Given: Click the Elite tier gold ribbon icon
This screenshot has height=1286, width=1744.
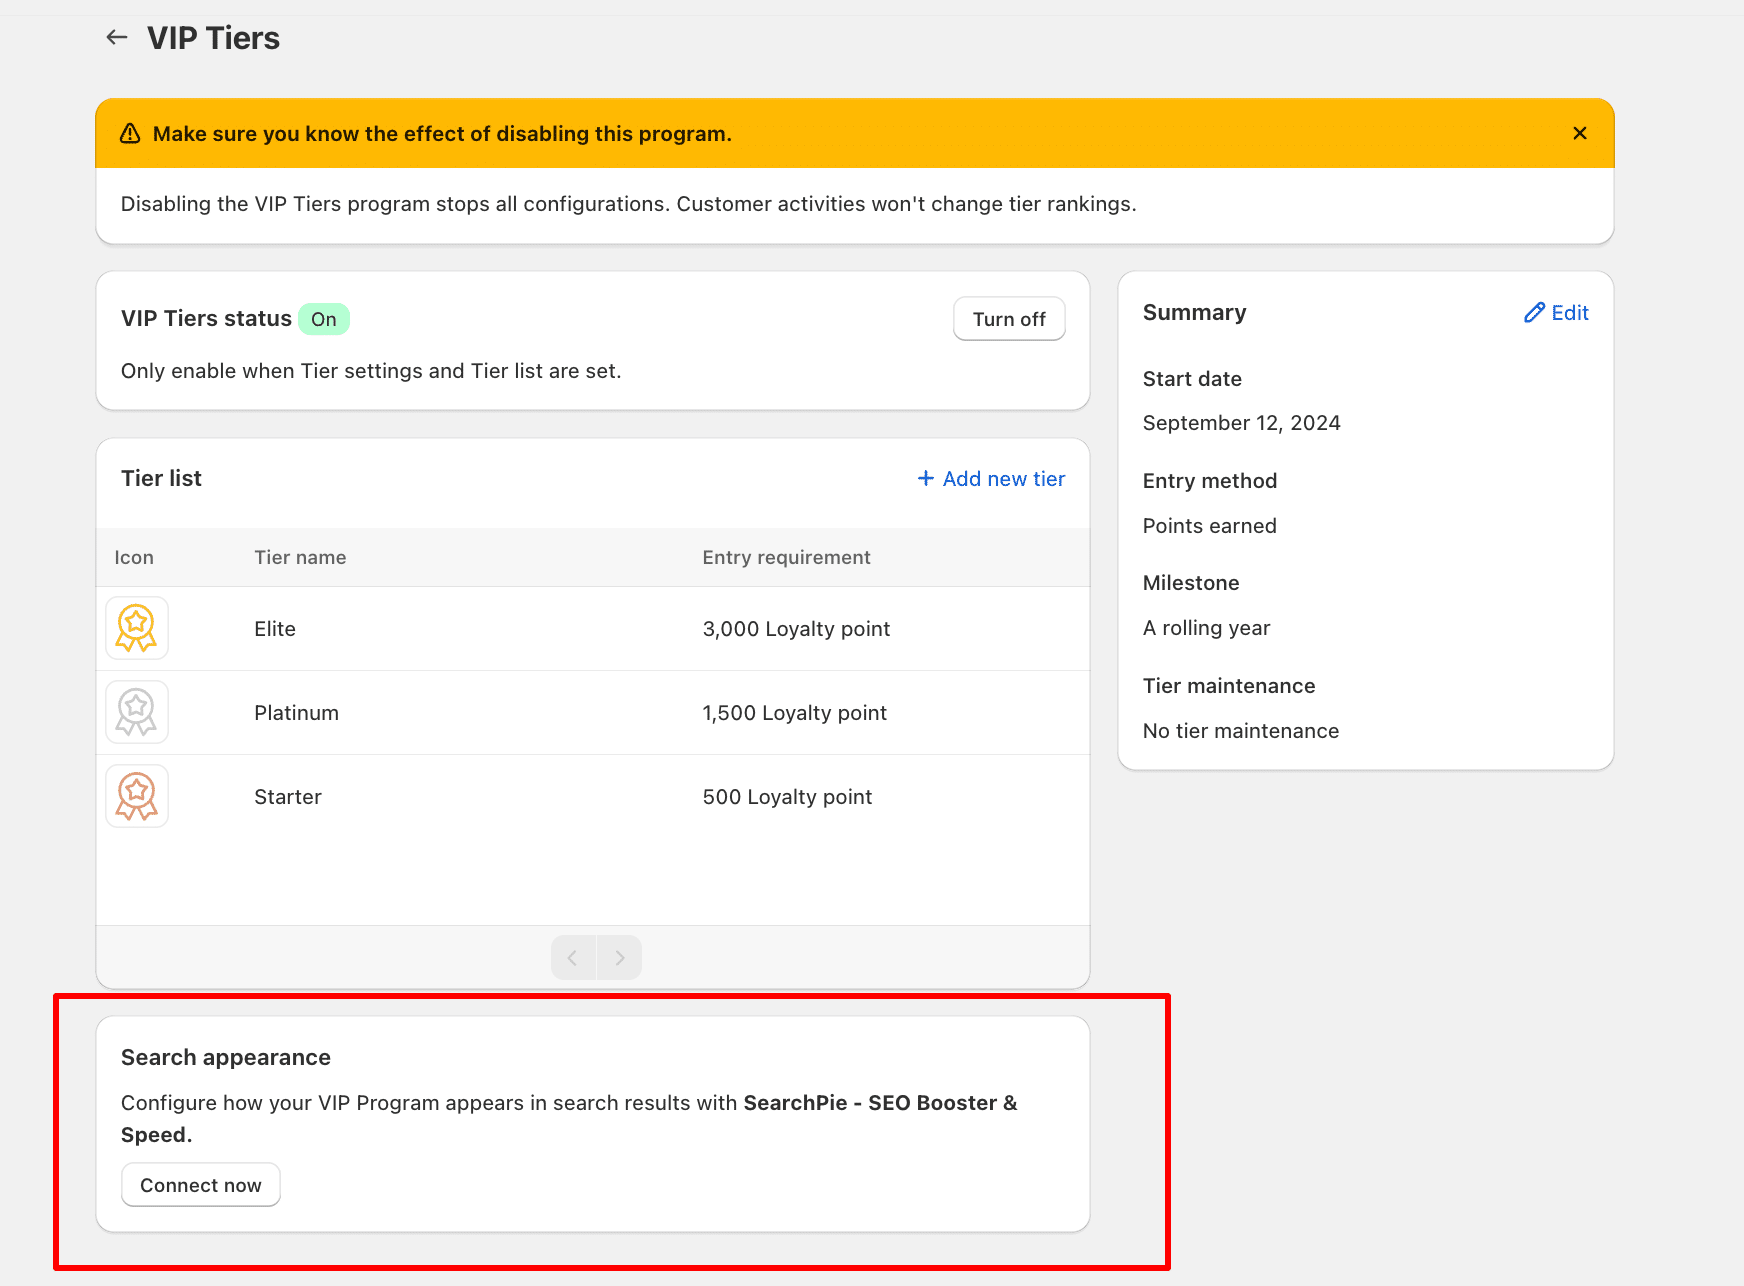Looking at the screenshot, I should pyautogui.click(x=137, y=628).
